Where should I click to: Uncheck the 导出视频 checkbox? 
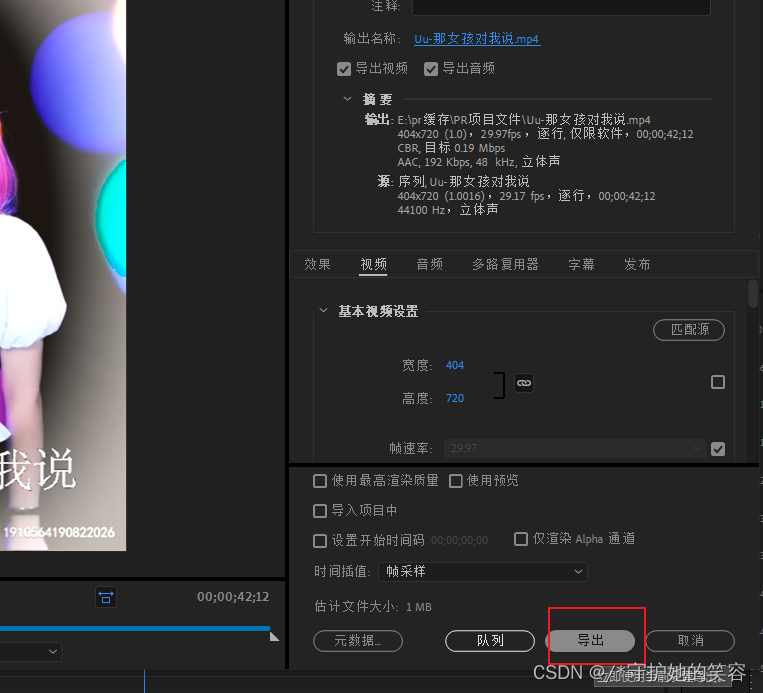(x=344, y=69)
